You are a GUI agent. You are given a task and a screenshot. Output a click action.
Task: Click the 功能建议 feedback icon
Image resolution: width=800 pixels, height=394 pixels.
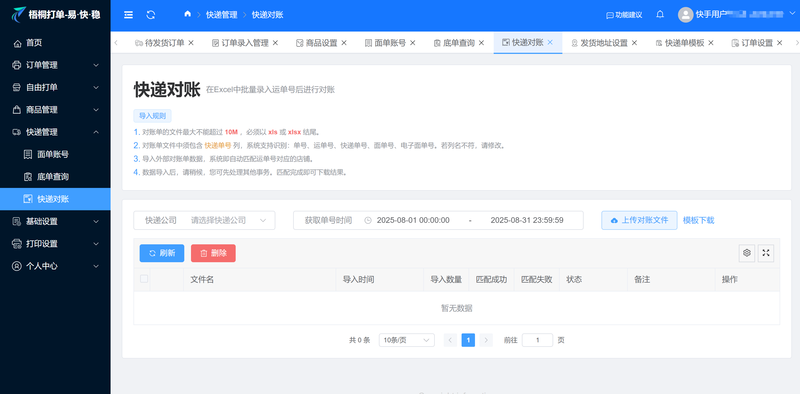tap(609, 15)
